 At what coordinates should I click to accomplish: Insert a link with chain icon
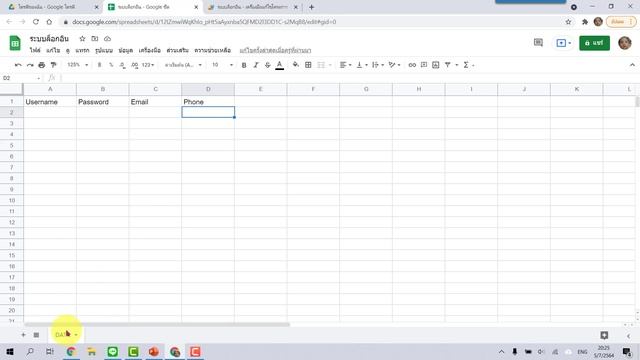(x=412, y=65)
